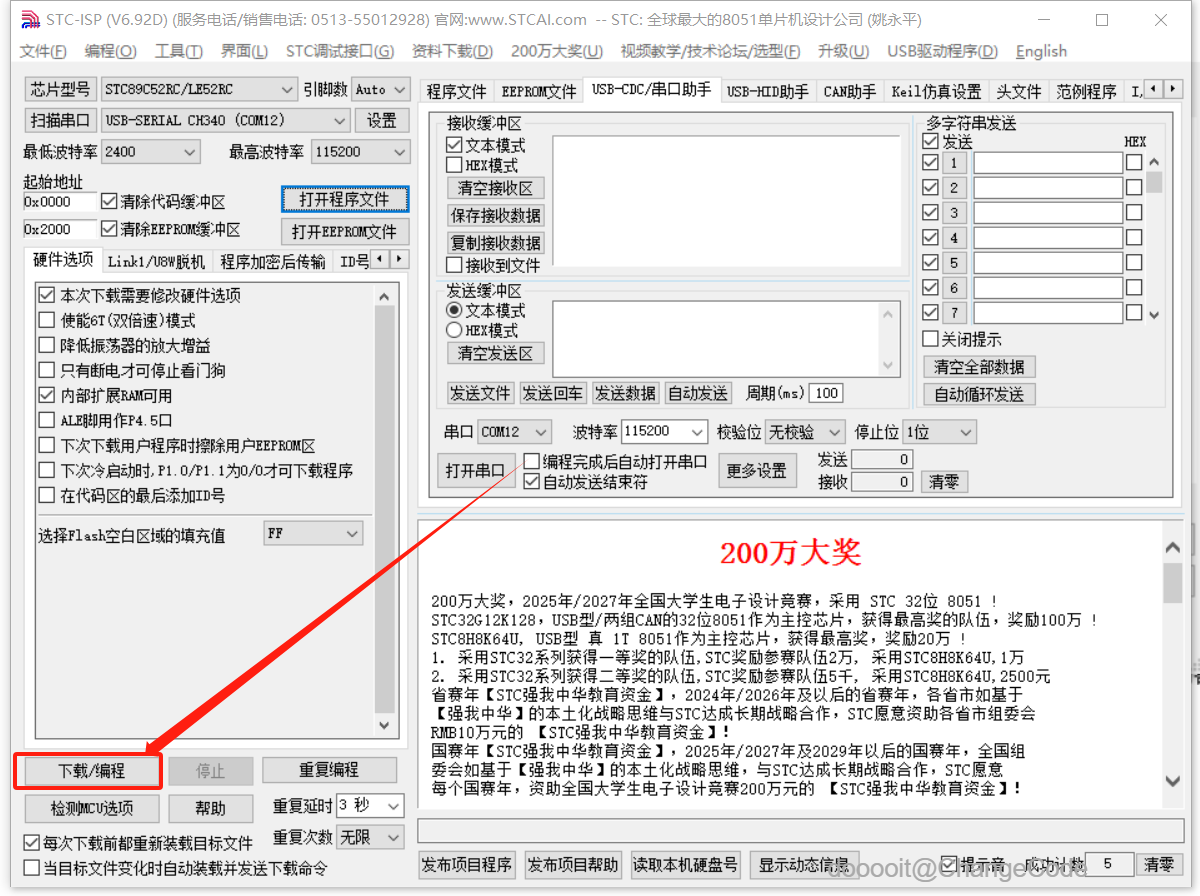Enable 编程完成后自动打开串口 option
This screenshot has height=896, width=1200.
533,461
